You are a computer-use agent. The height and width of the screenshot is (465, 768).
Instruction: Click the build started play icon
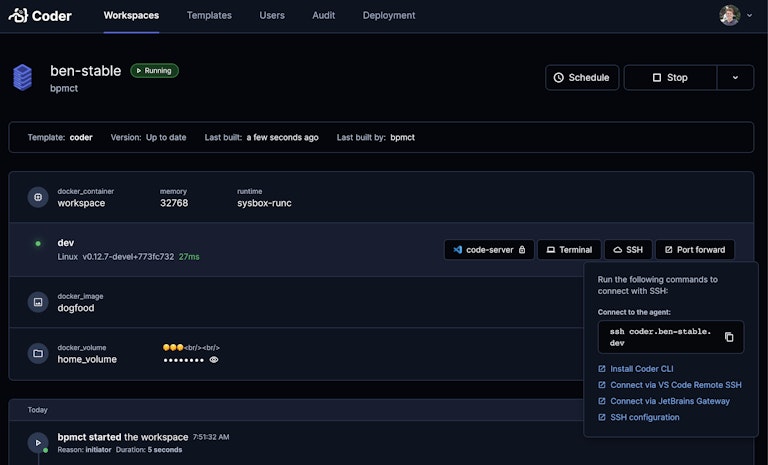point(38,442)
